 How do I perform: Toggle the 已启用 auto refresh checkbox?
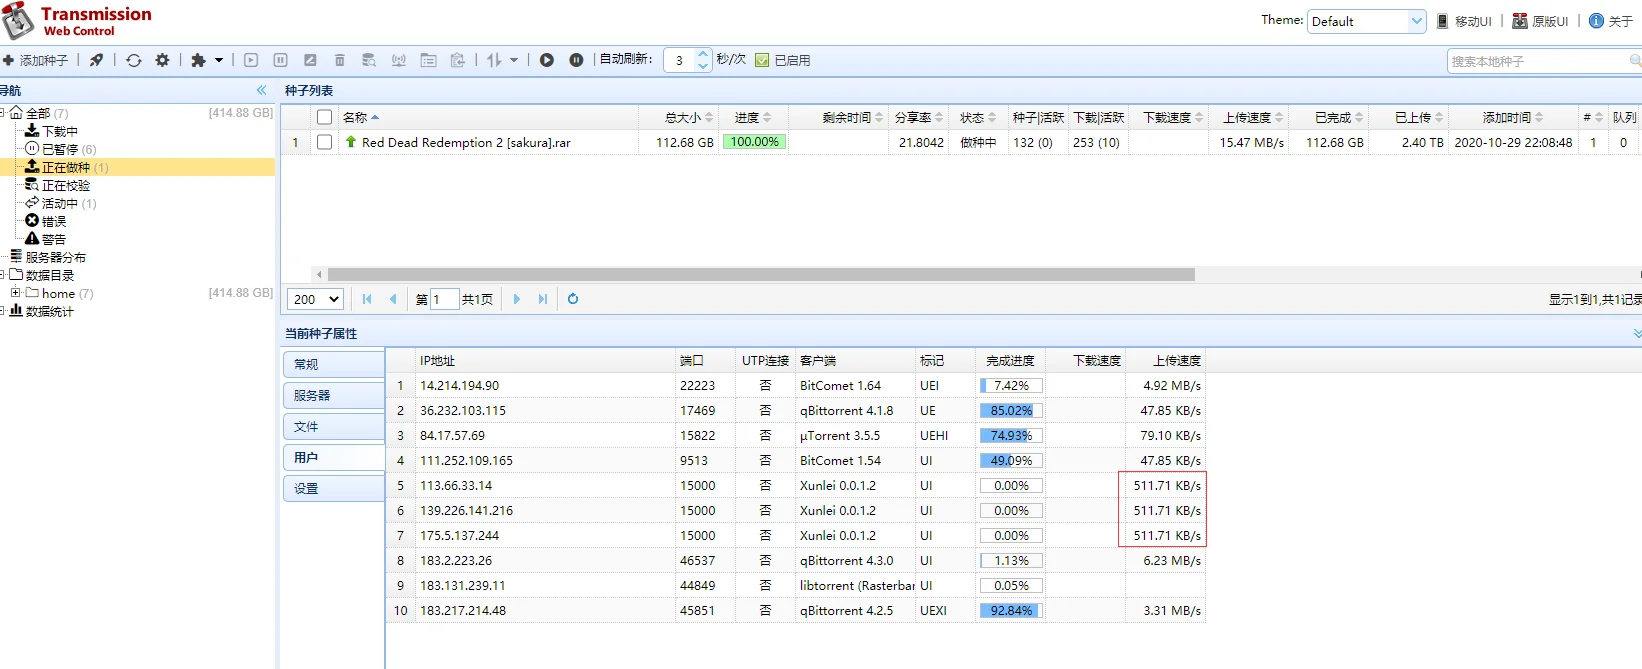tap(762, 60)
